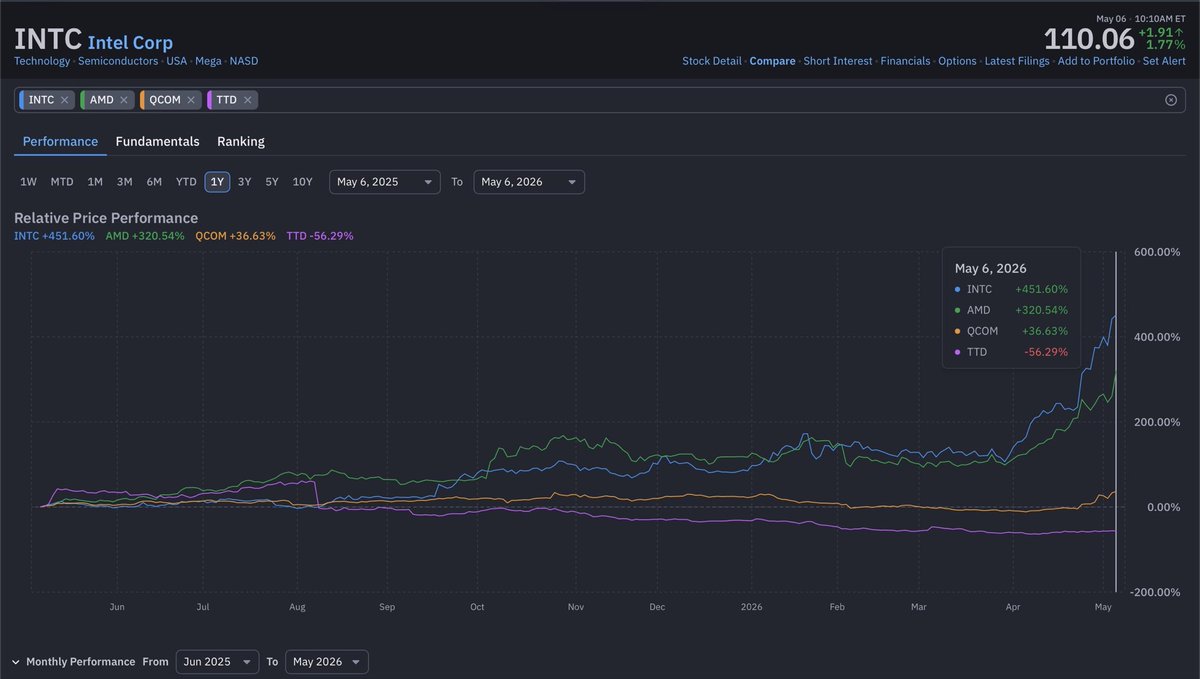Open the Short Interest link
The height and width of the screenshot is (679, 1200).
pyautogui.click(x=838, y=61)
